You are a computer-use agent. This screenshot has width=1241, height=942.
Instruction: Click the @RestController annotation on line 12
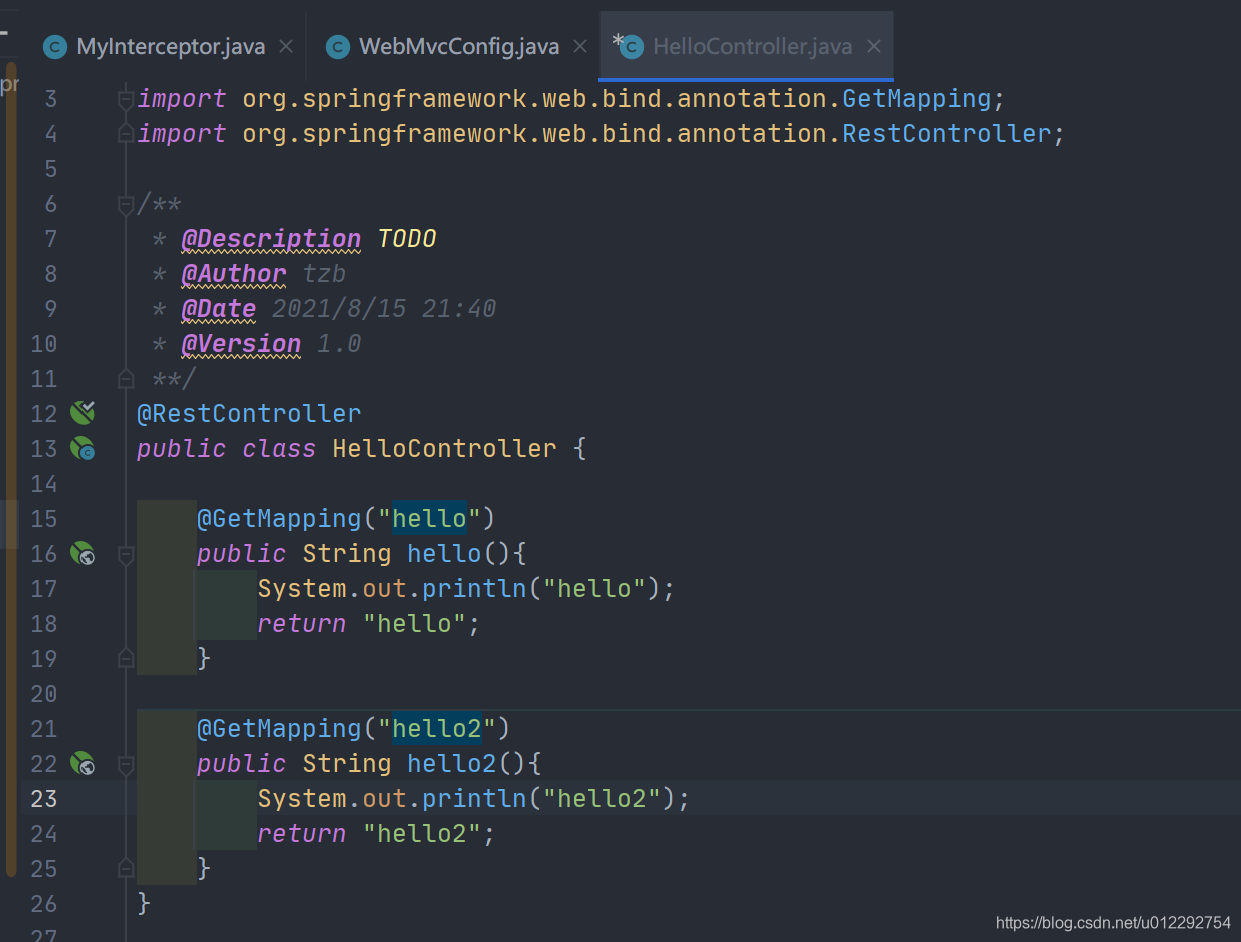point(249,413)
